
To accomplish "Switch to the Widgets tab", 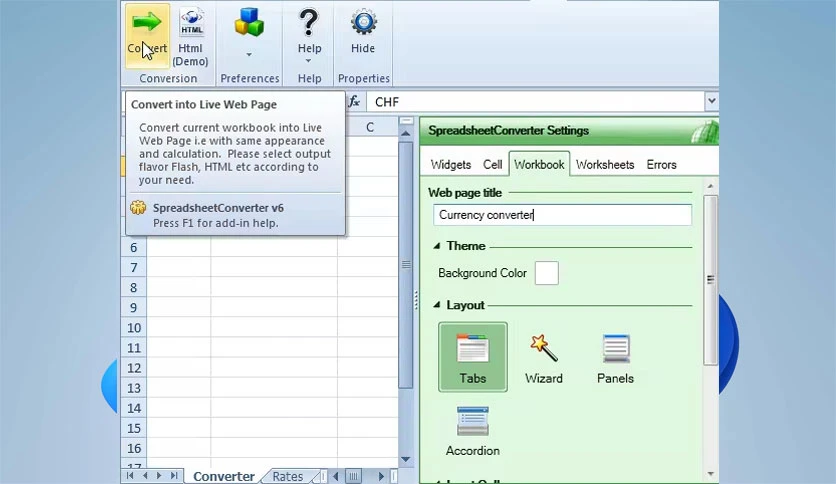I will [451, 165].
